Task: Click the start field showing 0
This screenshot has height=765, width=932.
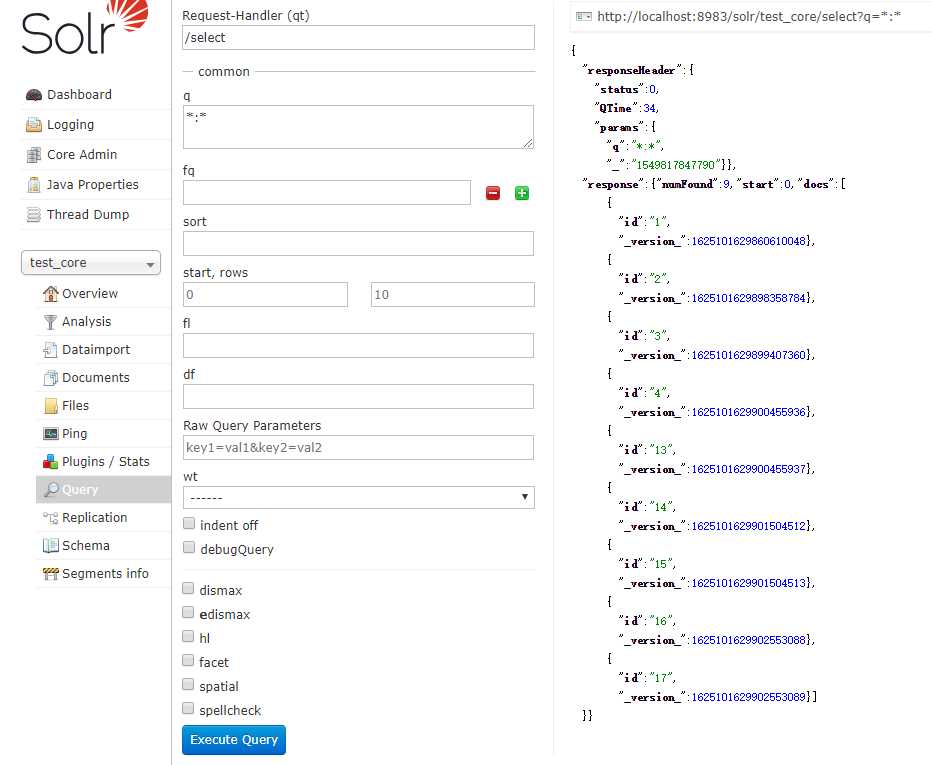Action: 265,295
